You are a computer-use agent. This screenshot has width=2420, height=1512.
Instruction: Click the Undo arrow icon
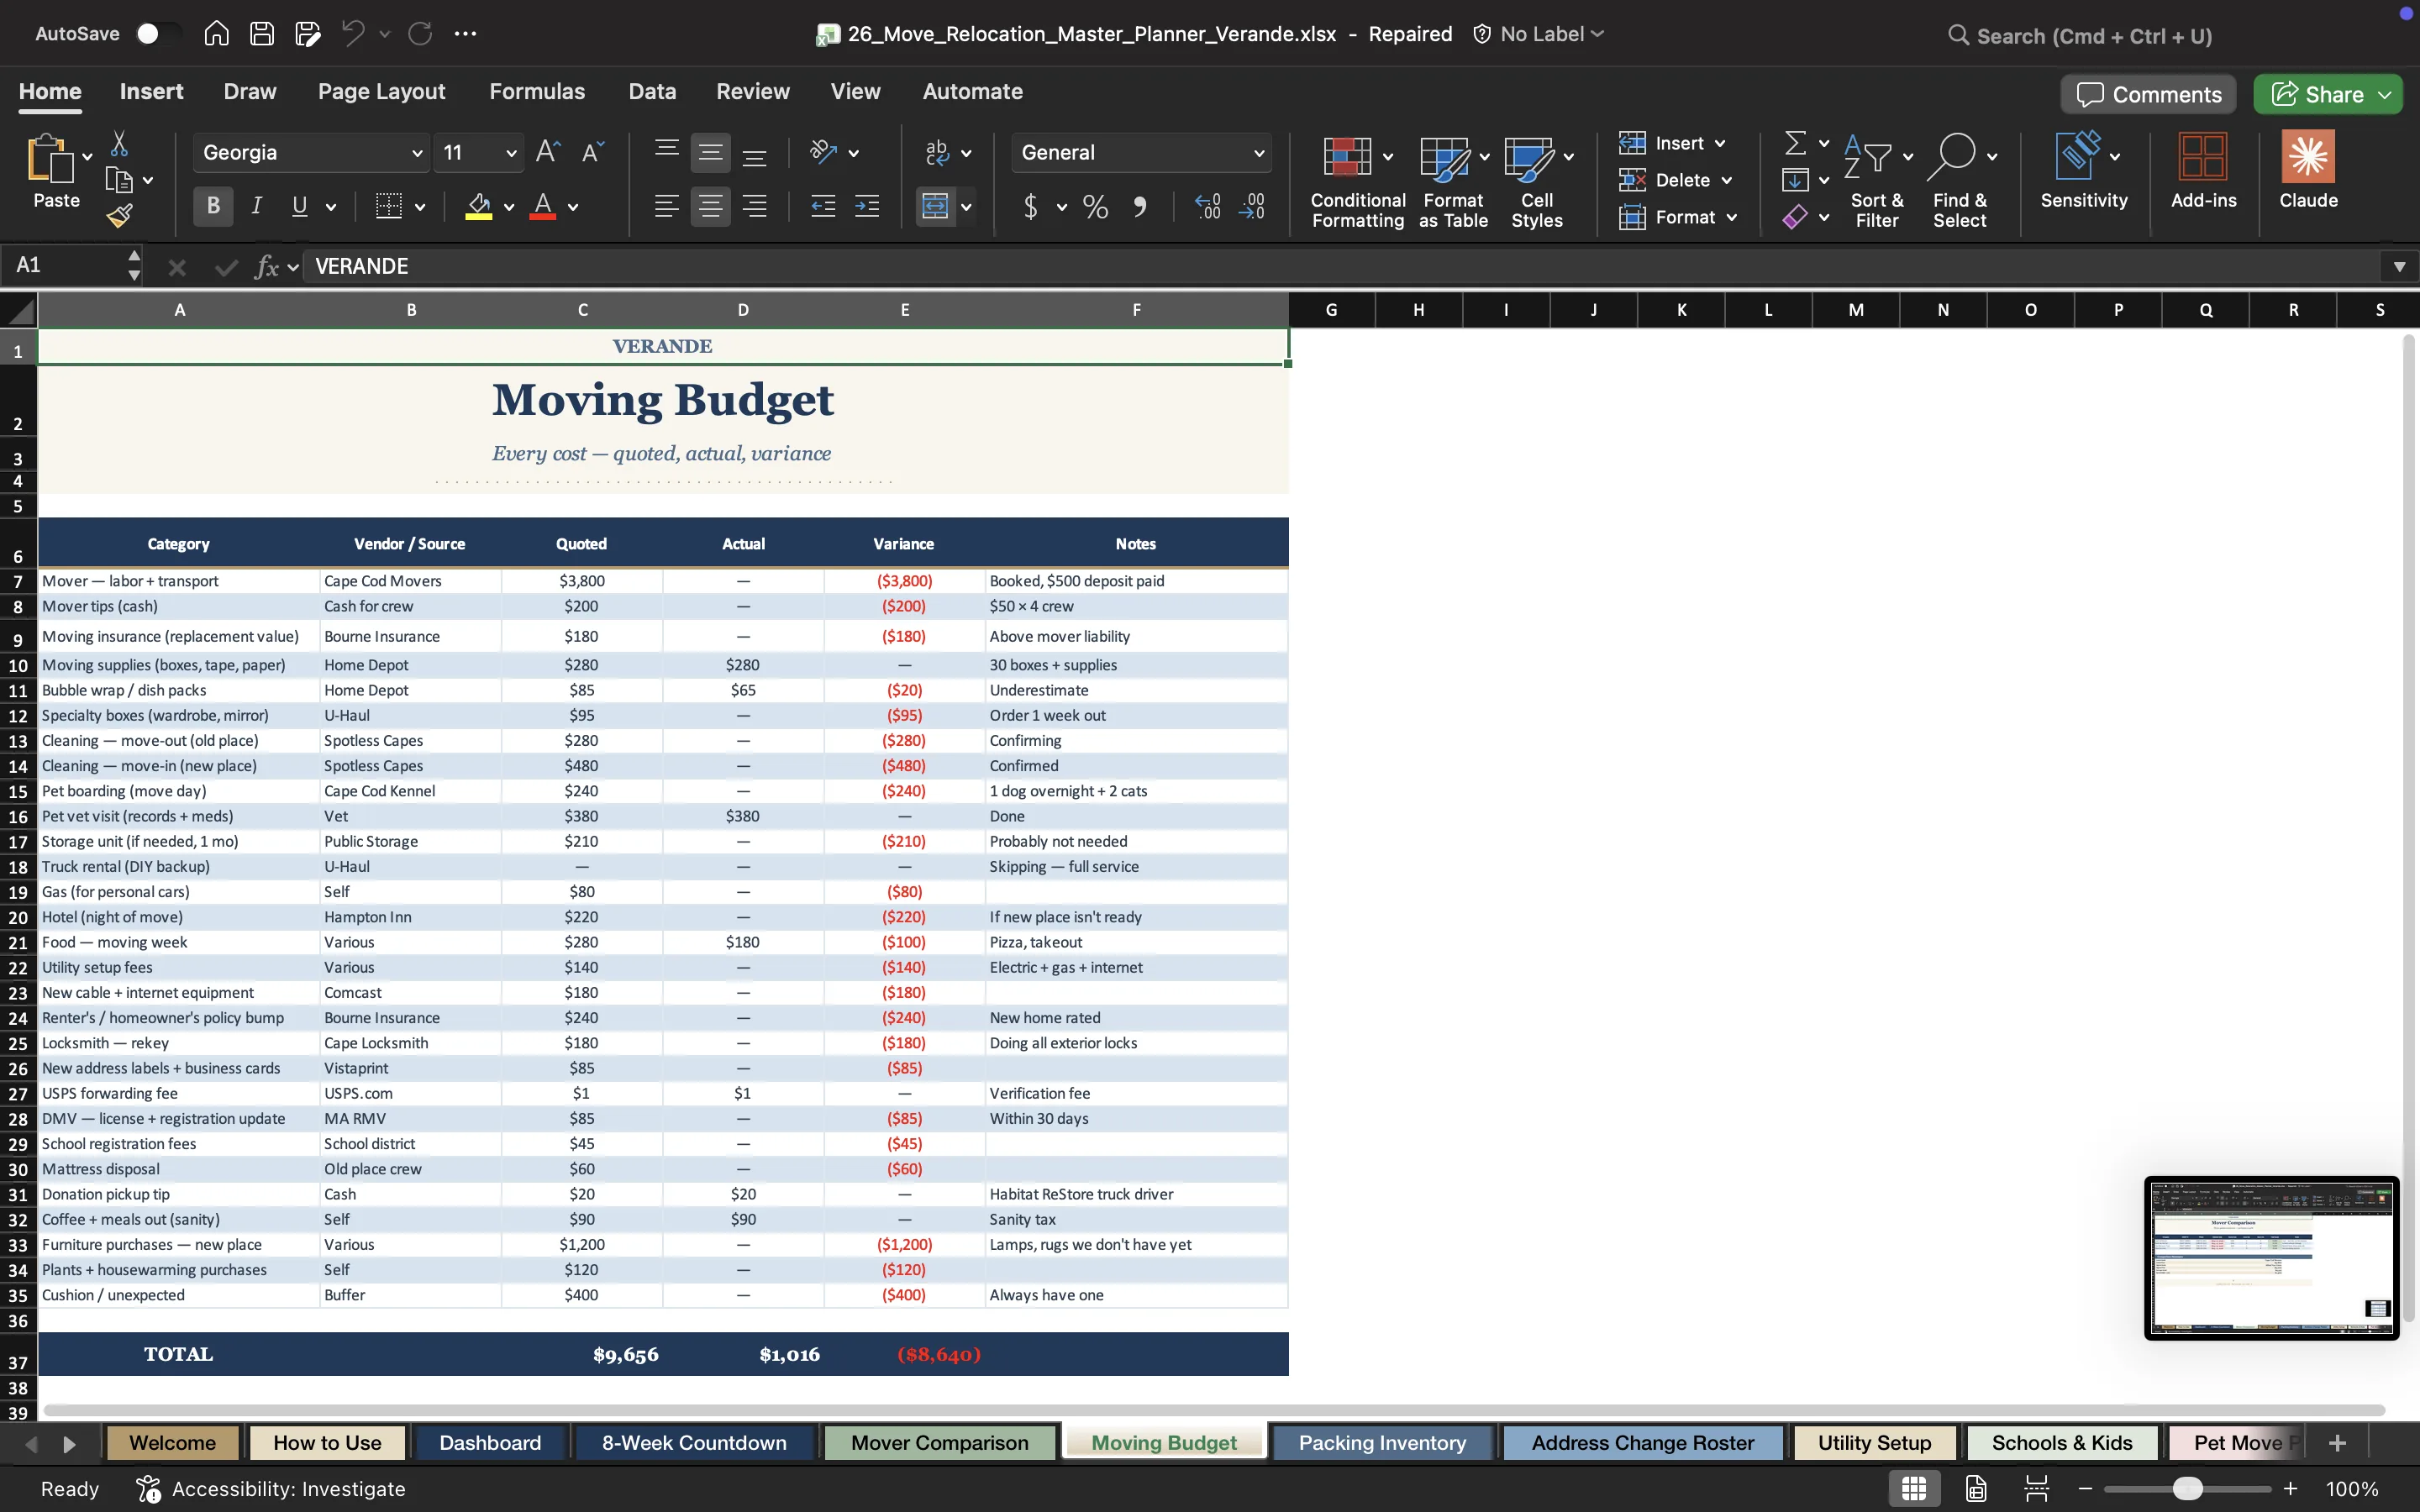point(352,34)
